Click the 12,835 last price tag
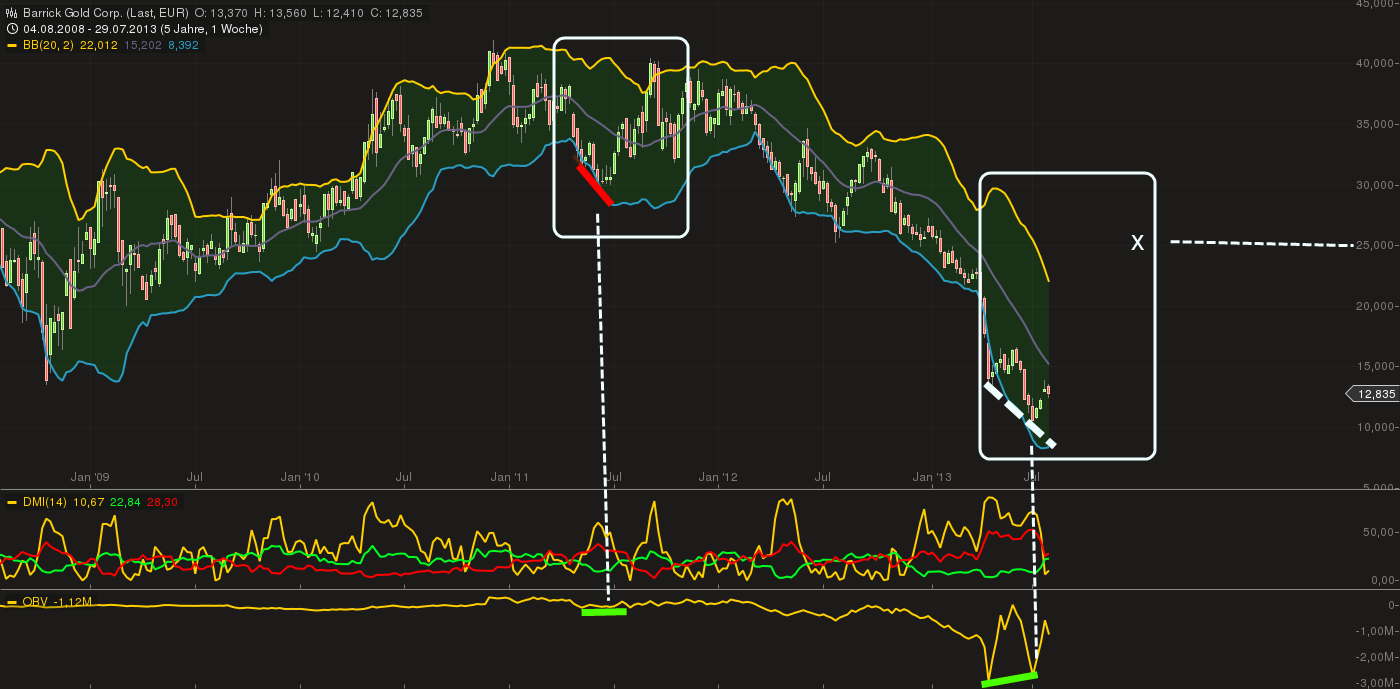 (1376, 394)
